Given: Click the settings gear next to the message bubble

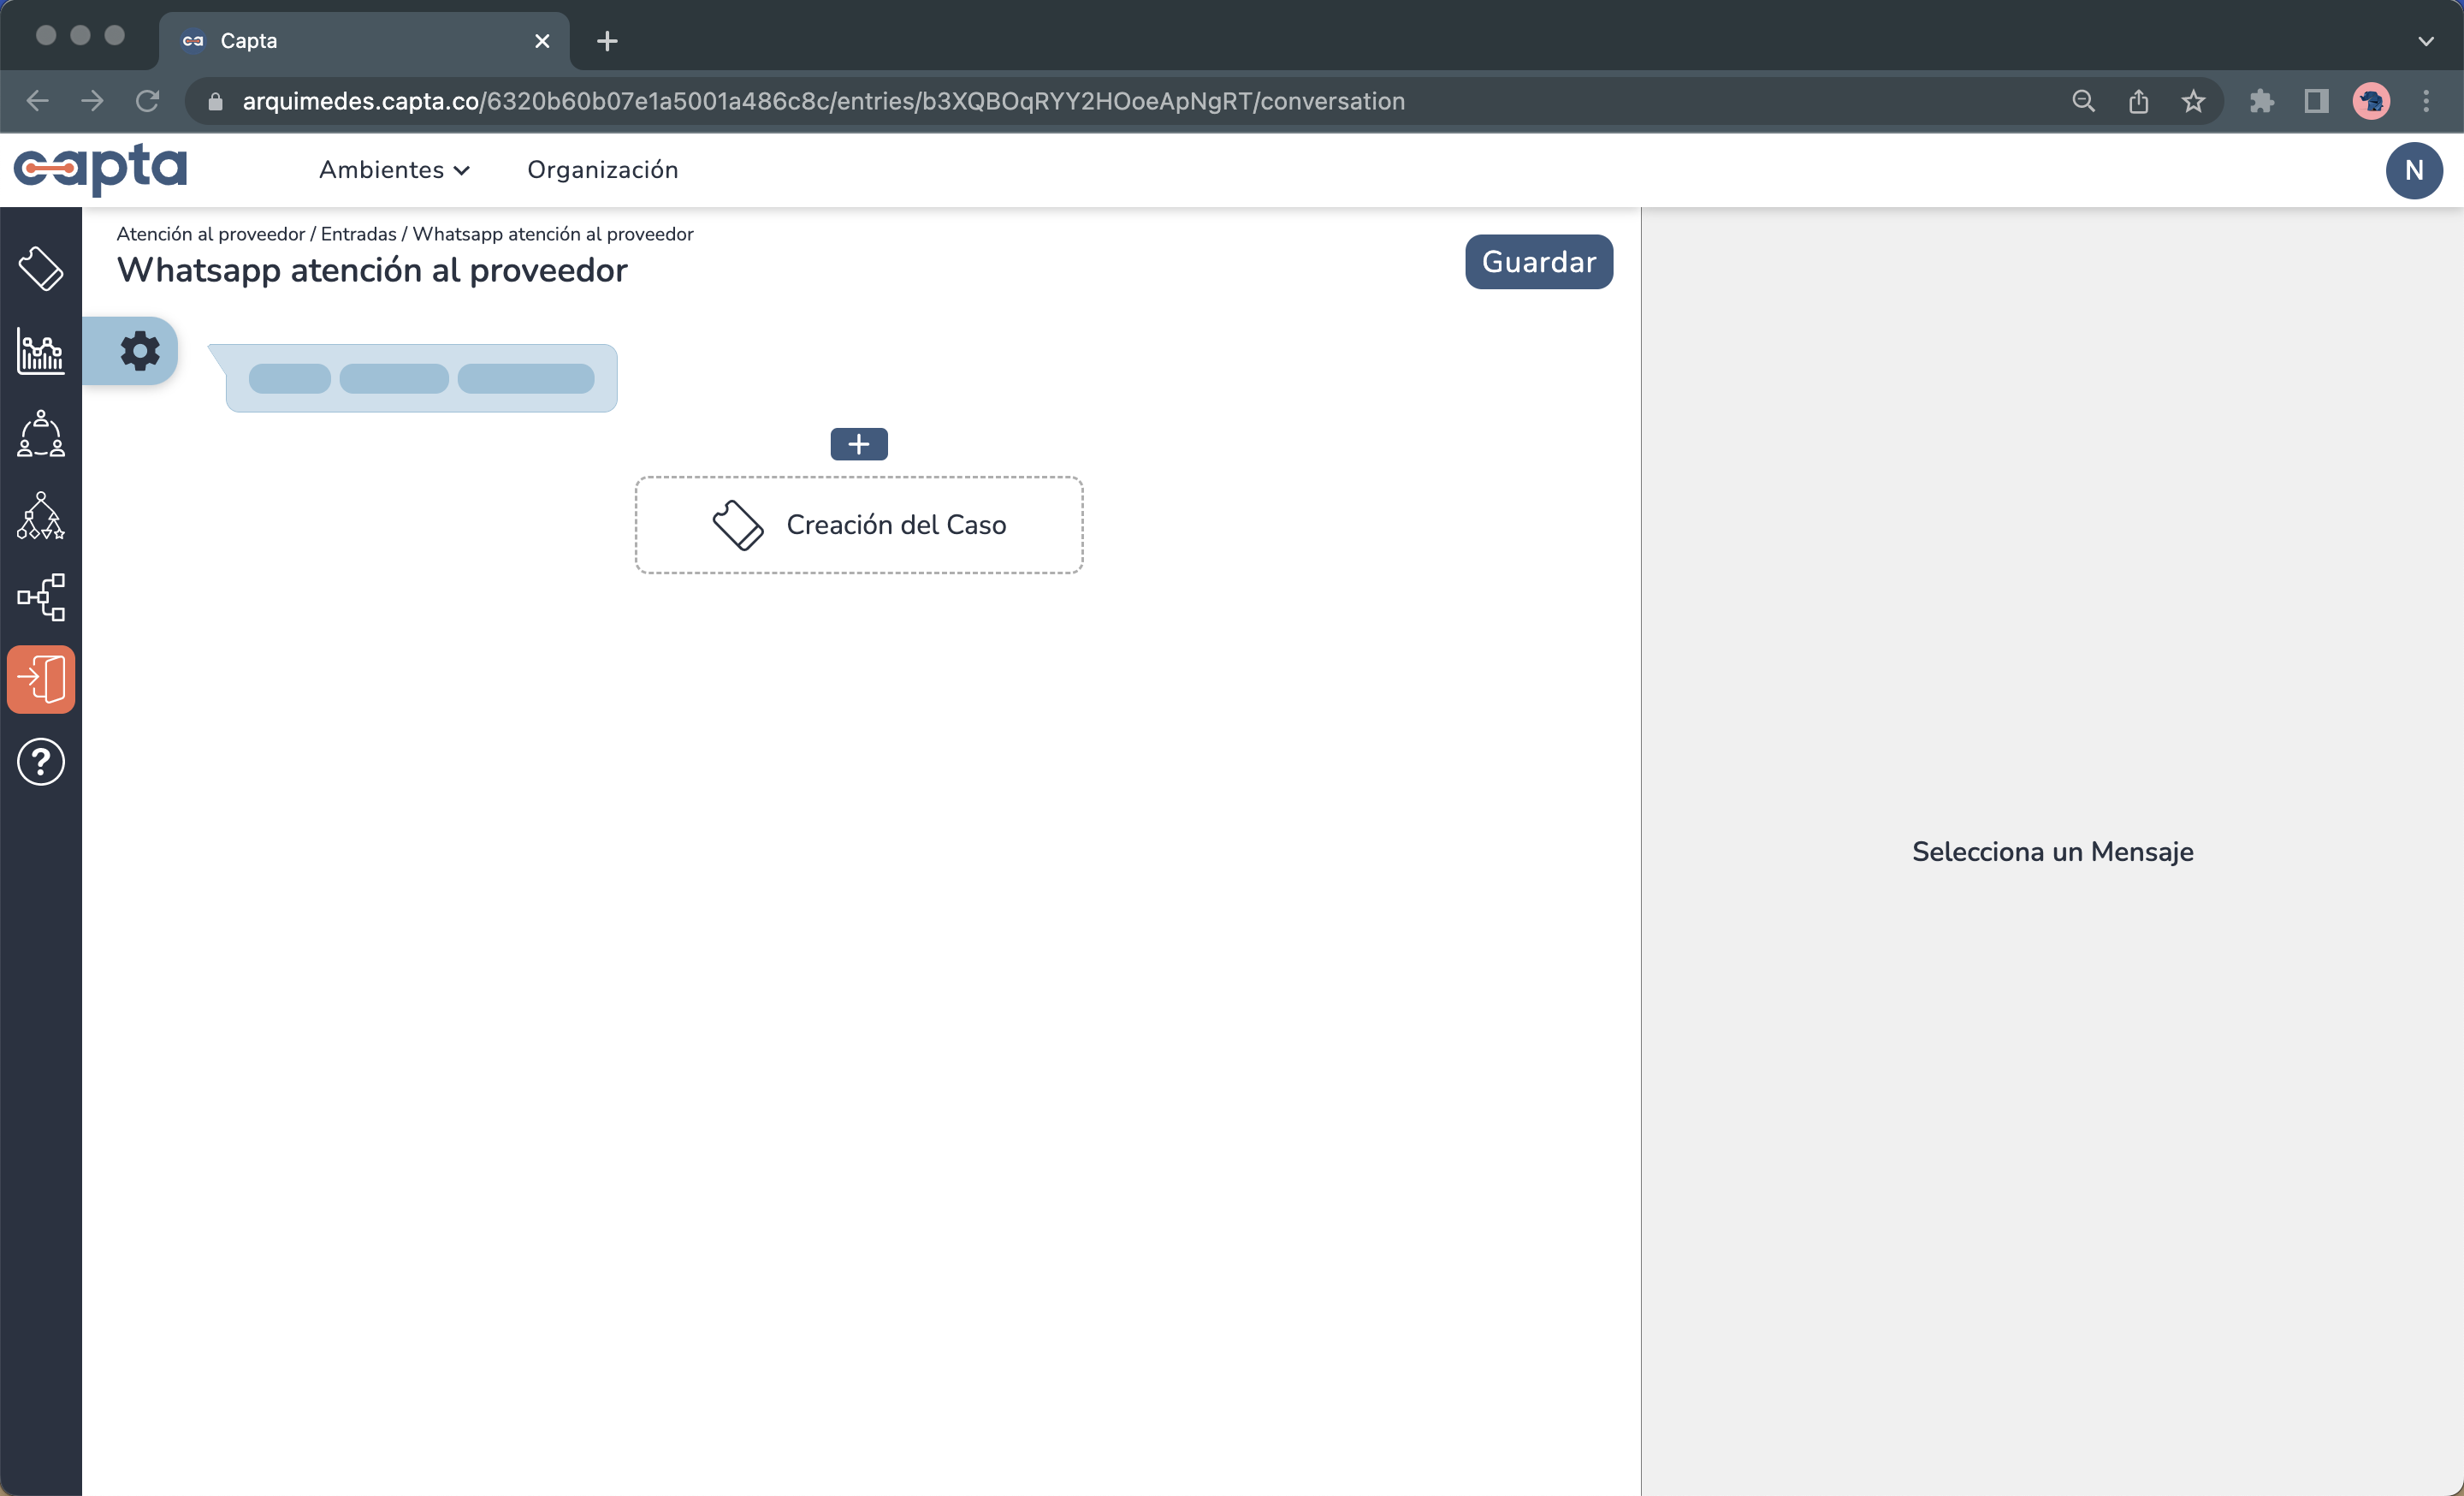Looking at the screenshot, I should 139,350.
